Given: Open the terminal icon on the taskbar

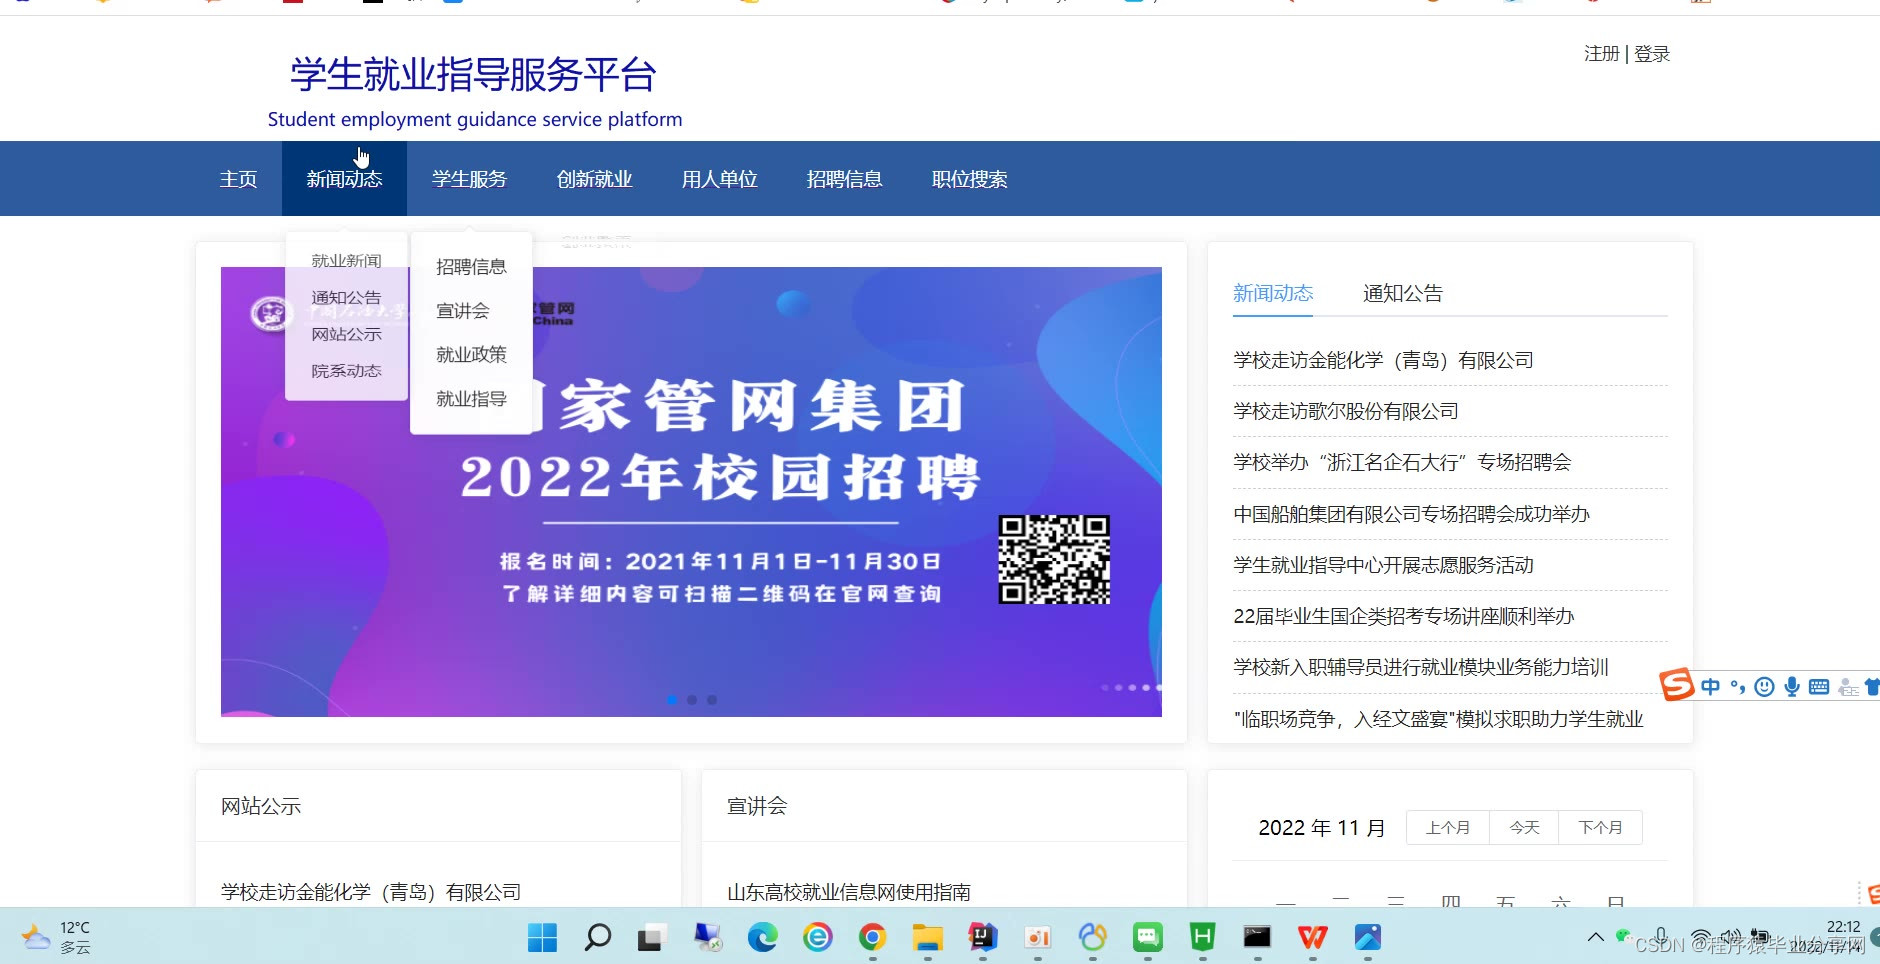Looking at the screenshot, I should click(1257, 937).
